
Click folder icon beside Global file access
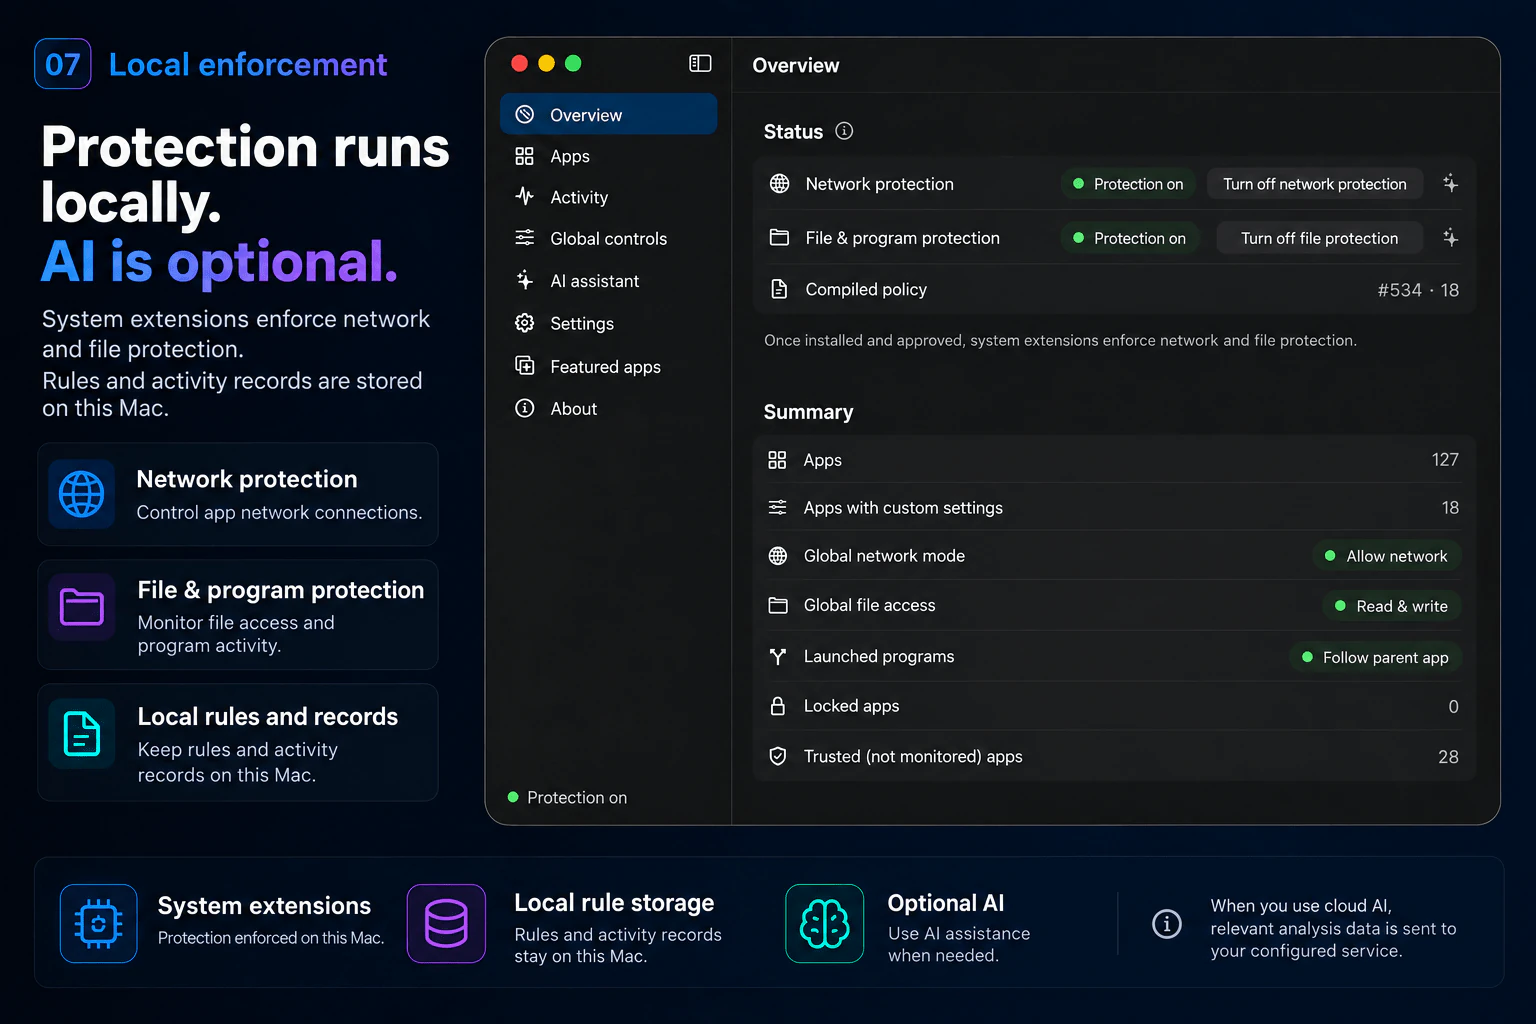point(777,605)
